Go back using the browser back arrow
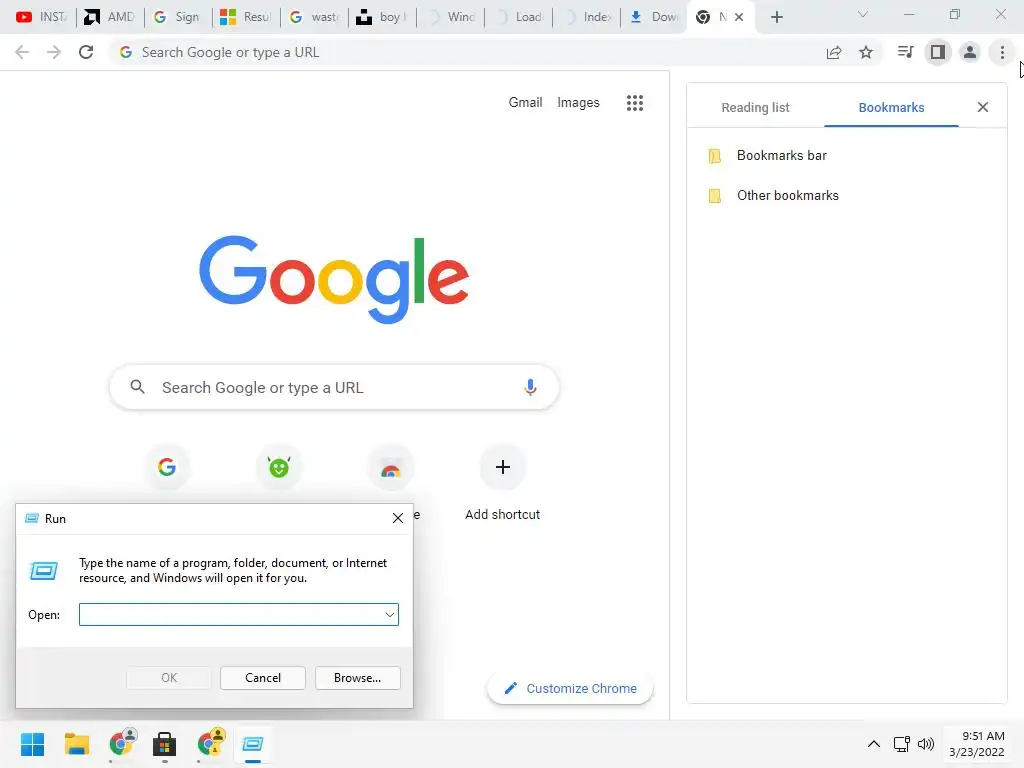Viewport: 1024px width, 768px height. (22, 52)
